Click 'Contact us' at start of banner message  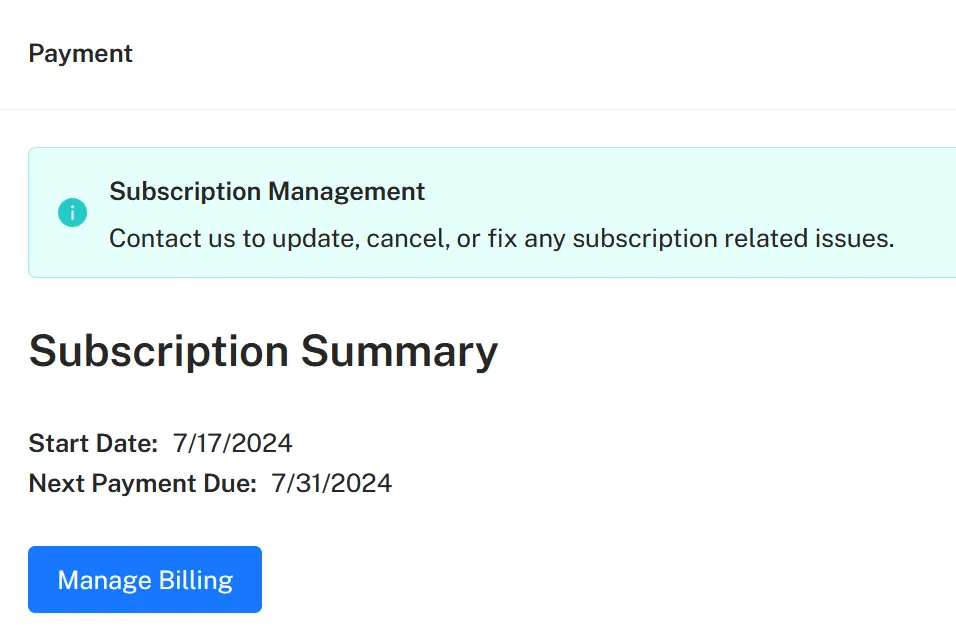pos(172,238)
